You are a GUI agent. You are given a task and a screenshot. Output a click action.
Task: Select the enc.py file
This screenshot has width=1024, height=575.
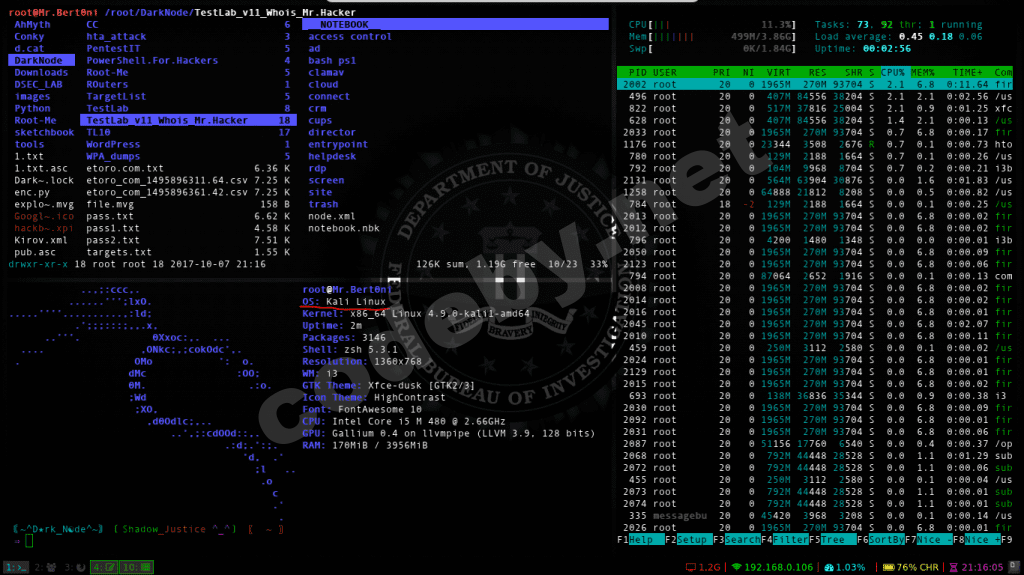click(x=32, y=192)
